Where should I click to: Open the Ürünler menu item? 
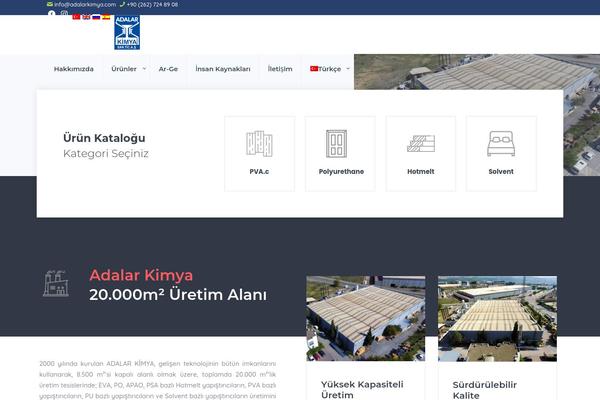click(124, 69)
